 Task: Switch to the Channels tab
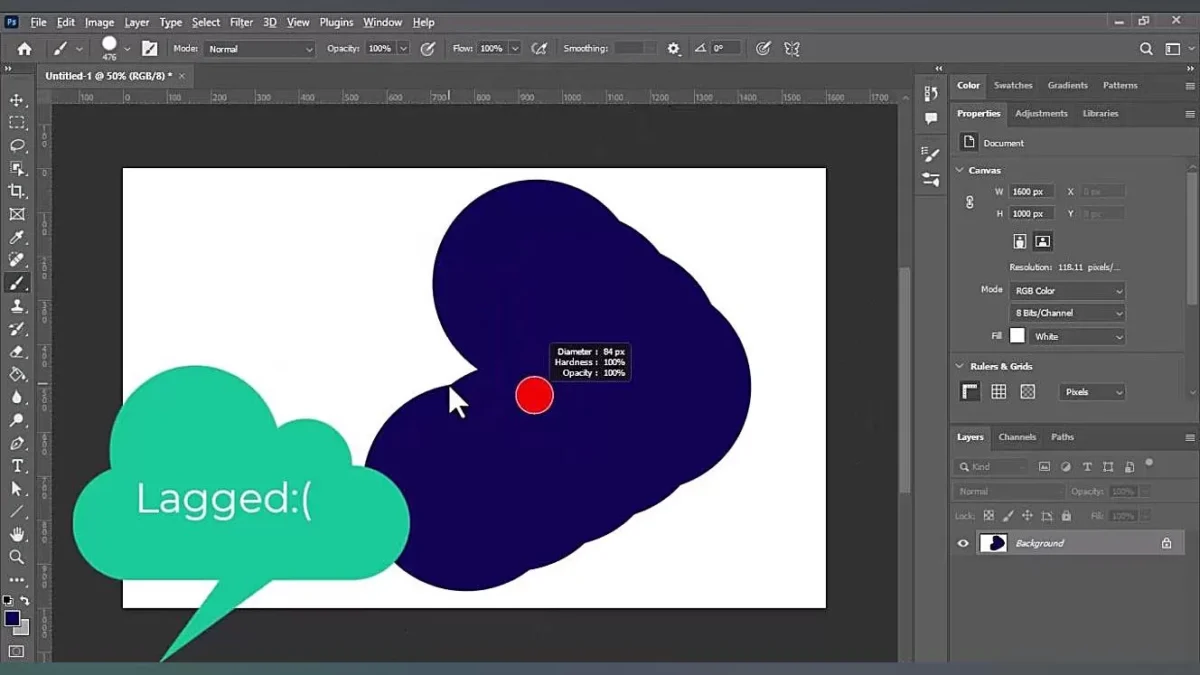tap(1017, 437)
